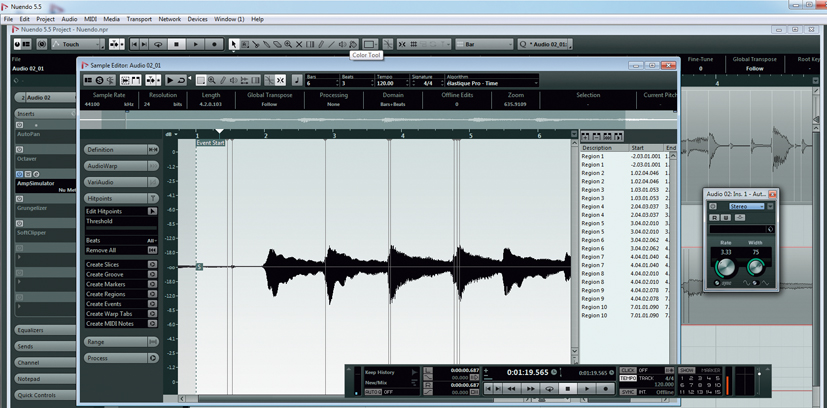Toggle the SYNC button on transport panel

(628, 392)
